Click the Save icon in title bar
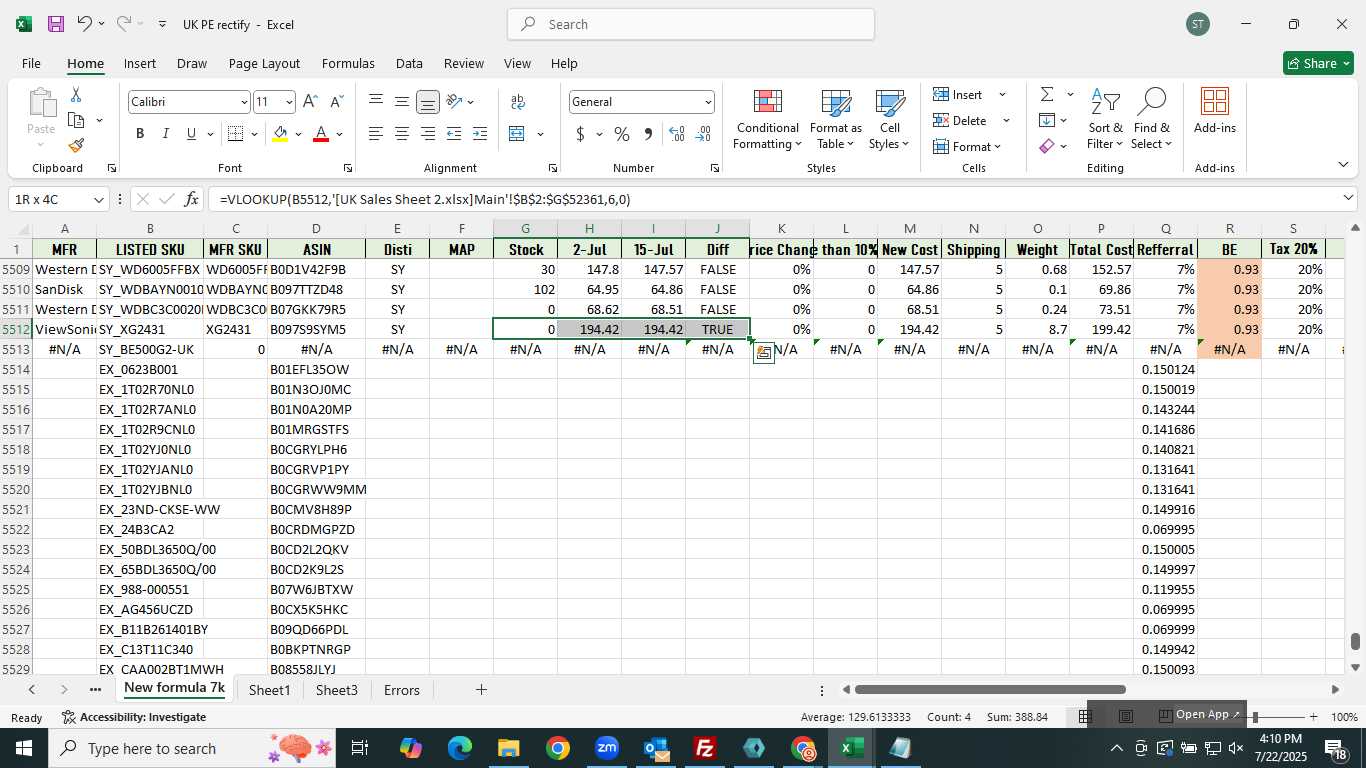This screenshot has height=768, width=1366. coord(56,24)
